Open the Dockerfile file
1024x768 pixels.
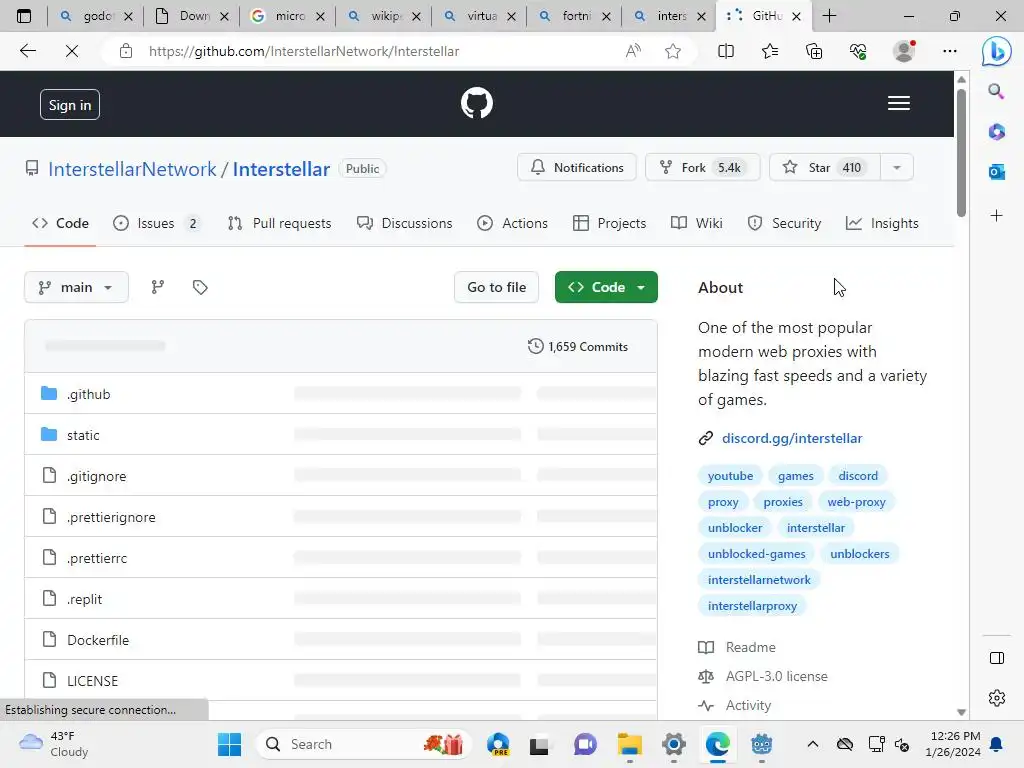98,640
